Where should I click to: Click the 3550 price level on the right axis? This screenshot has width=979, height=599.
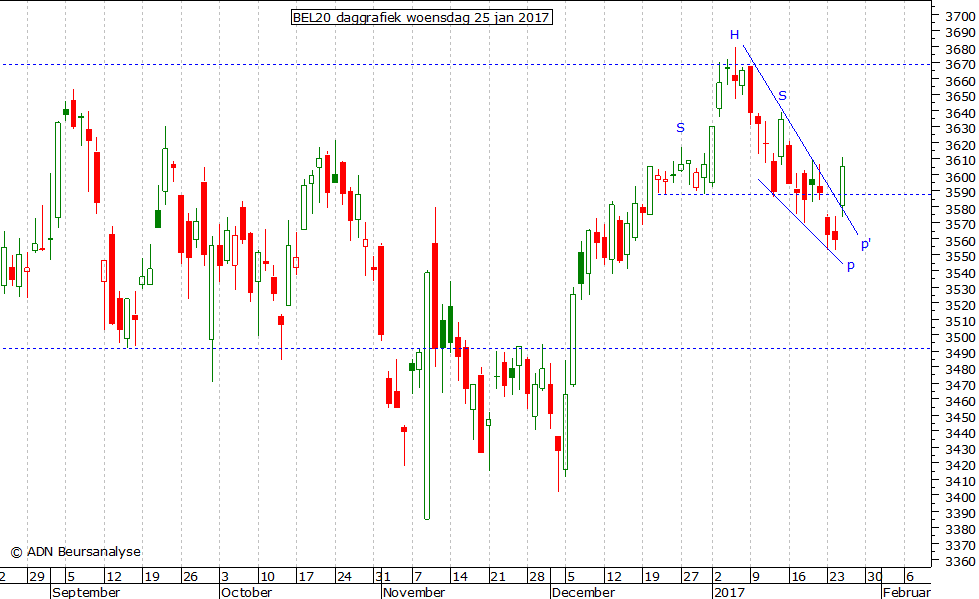click(x=960, y=257)
